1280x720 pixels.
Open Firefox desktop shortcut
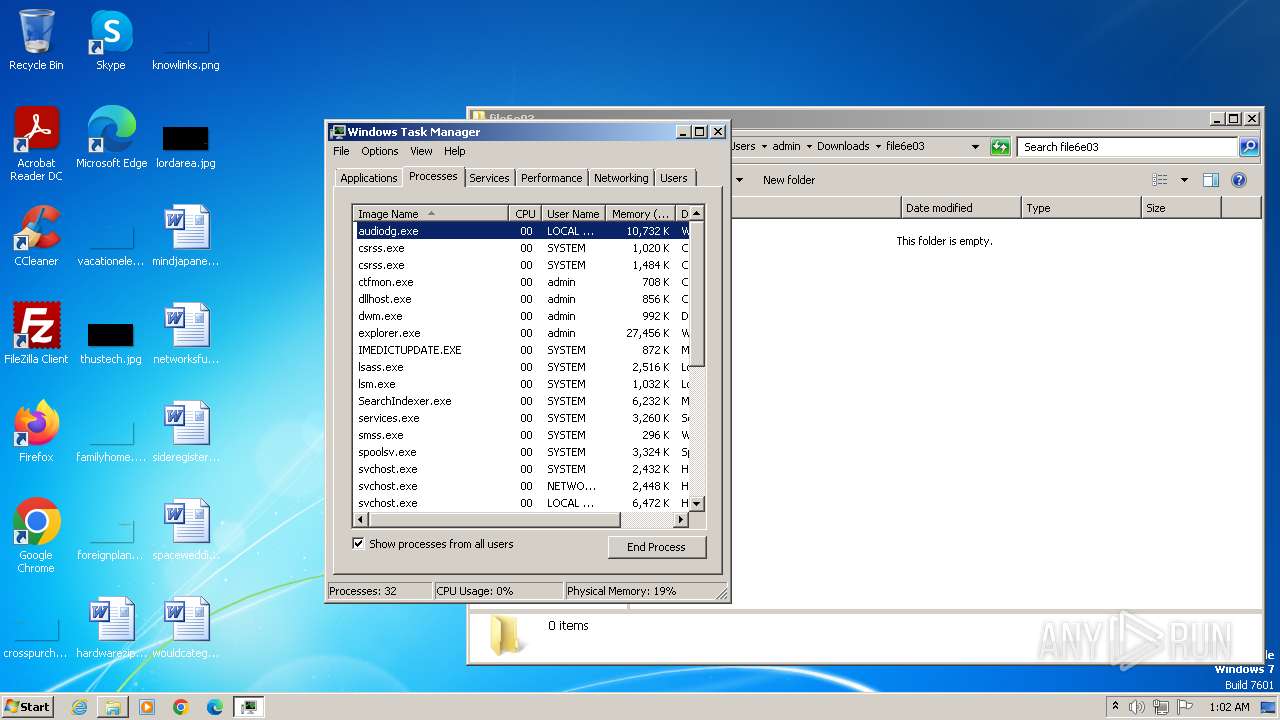[36, 432]
